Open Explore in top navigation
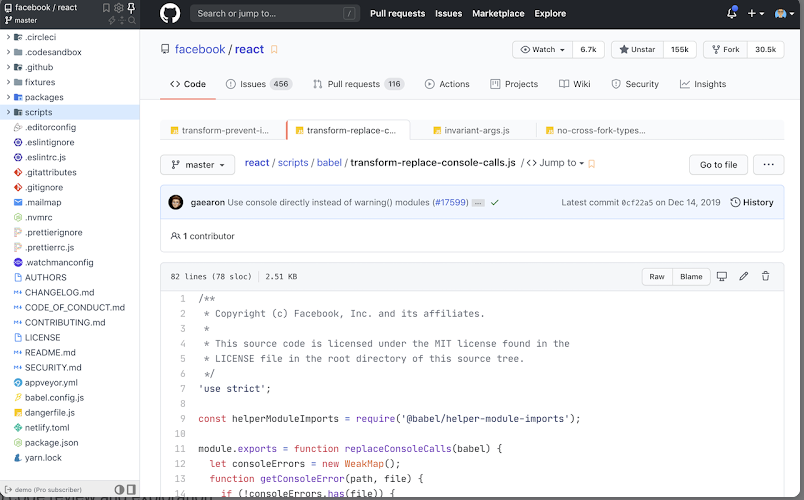The height and width of the screenshot is (500, 804). click(x=550, y=13)
